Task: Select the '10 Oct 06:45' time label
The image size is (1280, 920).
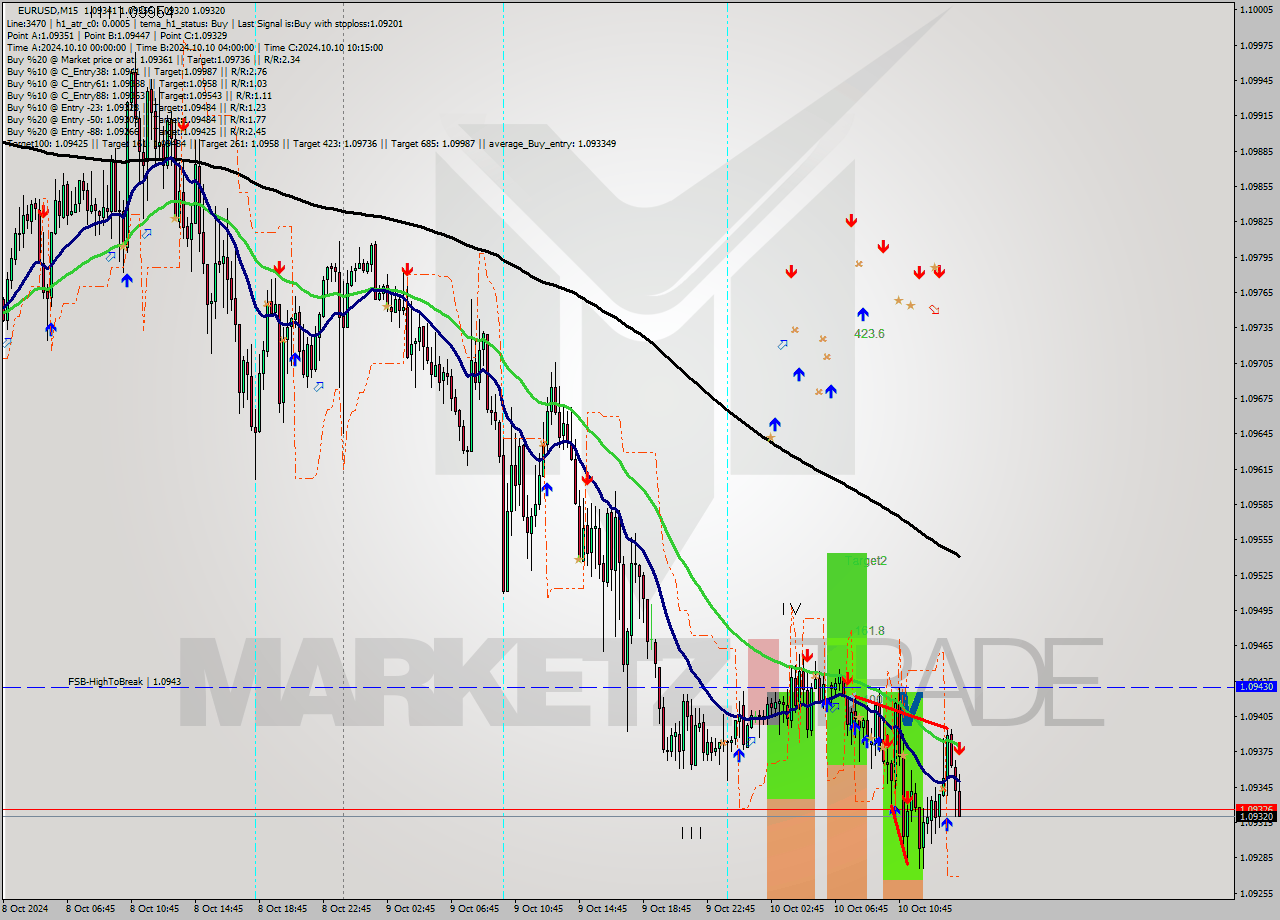Action: [861, 909]
